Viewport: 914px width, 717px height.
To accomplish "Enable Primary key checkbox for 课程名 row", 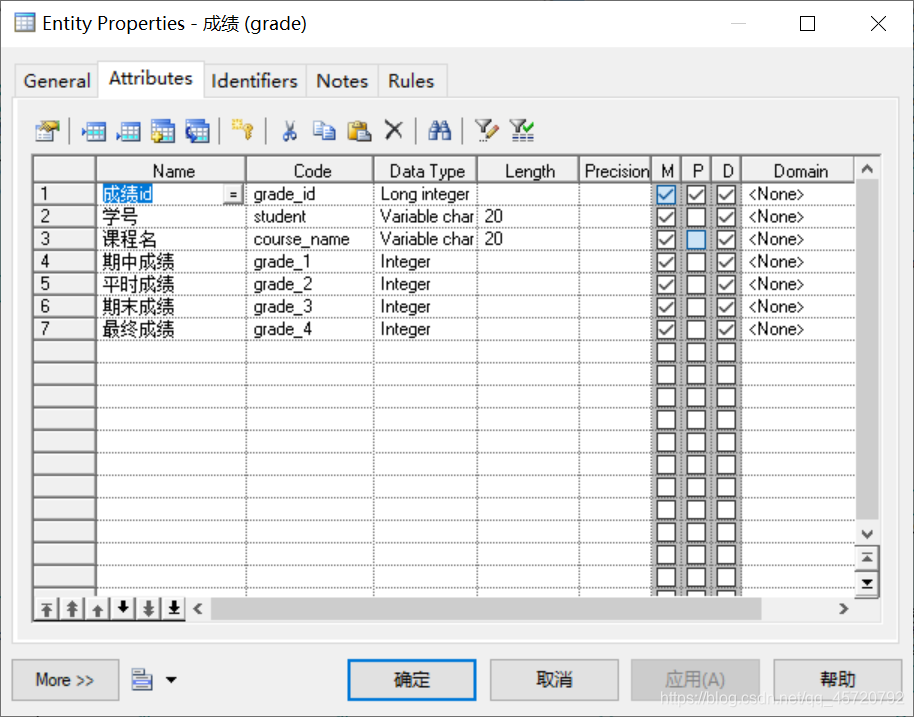I will (x=696, y=238).
